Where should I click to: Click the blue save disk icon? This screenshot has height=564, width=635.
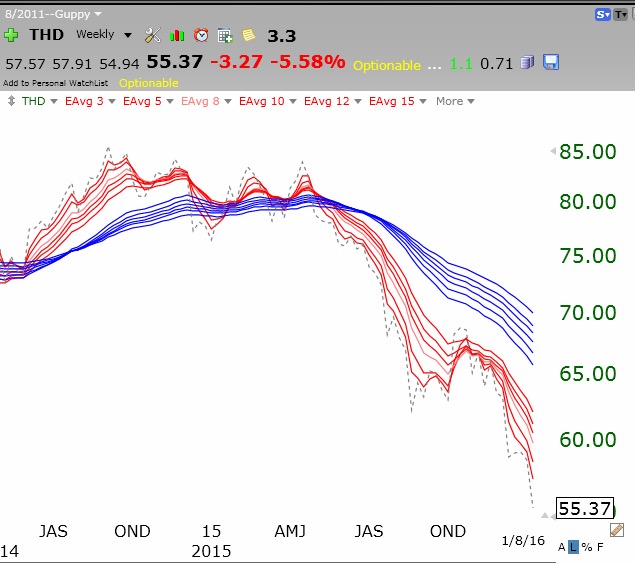(551, 63)
